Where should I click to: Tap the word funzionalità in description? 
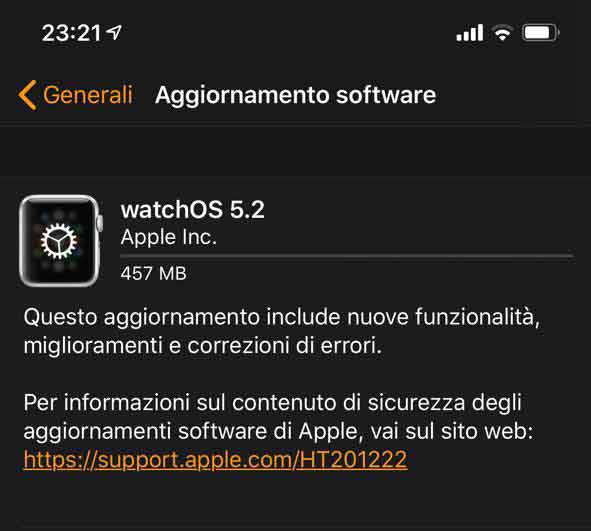(477, 317)
